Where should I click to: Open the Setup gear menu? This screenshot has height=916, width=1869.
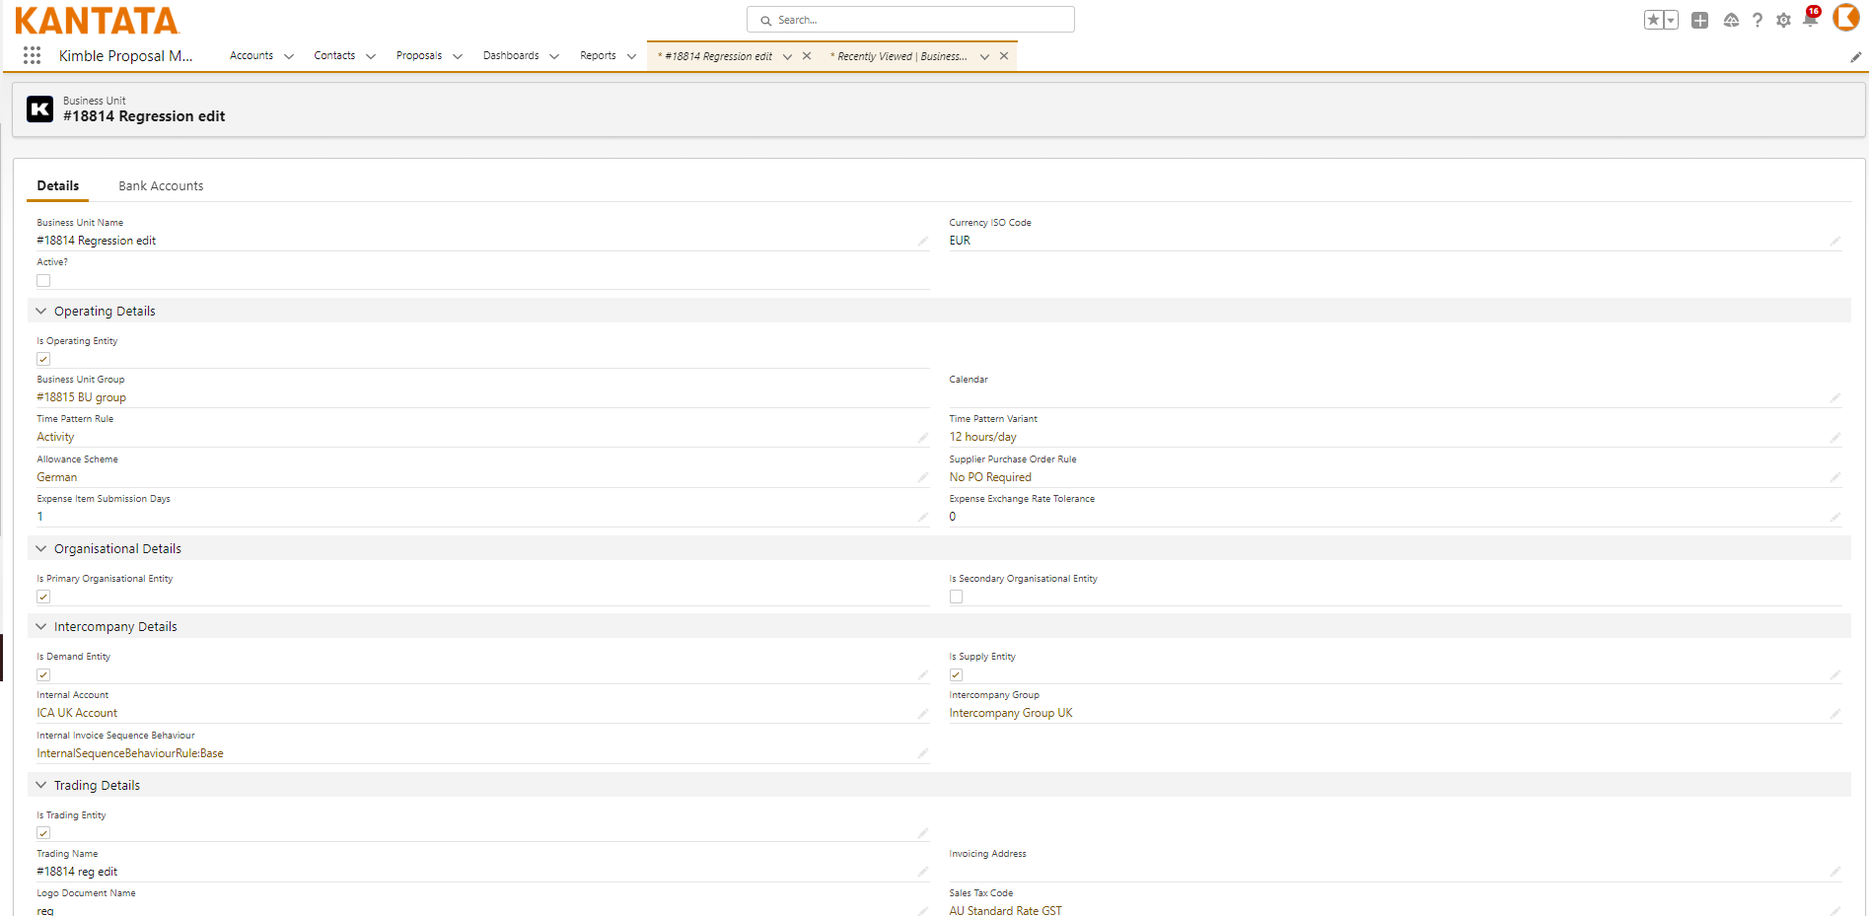pos(1784,20)
